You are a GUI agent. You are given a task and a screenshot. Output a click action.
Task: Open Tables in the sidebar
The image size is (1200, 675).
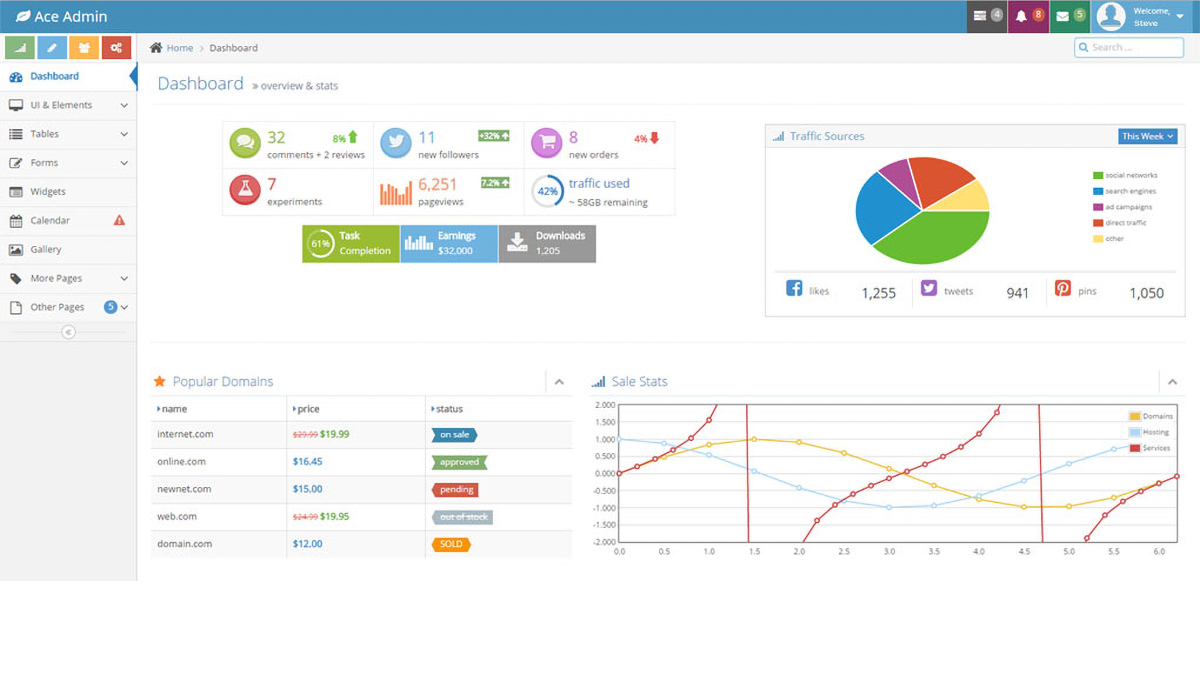(x=66, y=134)
